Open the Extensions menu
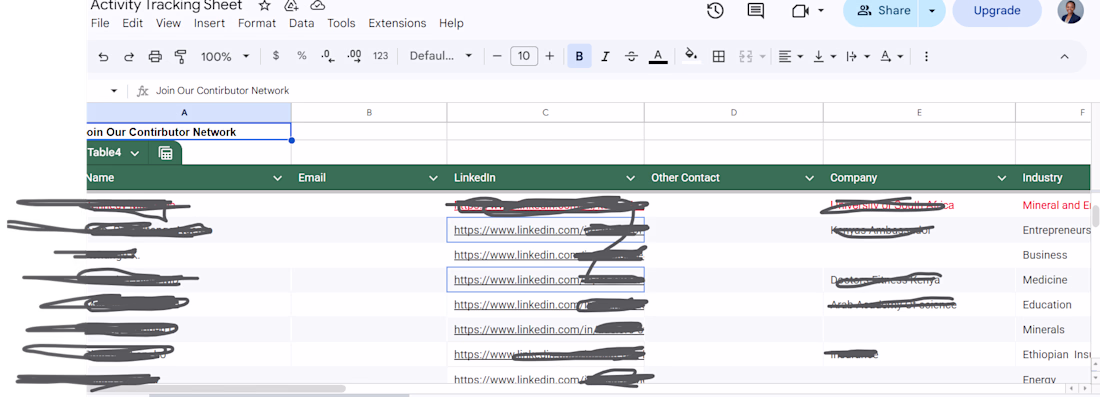The width and height of the screenshot is (1100, 397). click(x=397, y=23)
